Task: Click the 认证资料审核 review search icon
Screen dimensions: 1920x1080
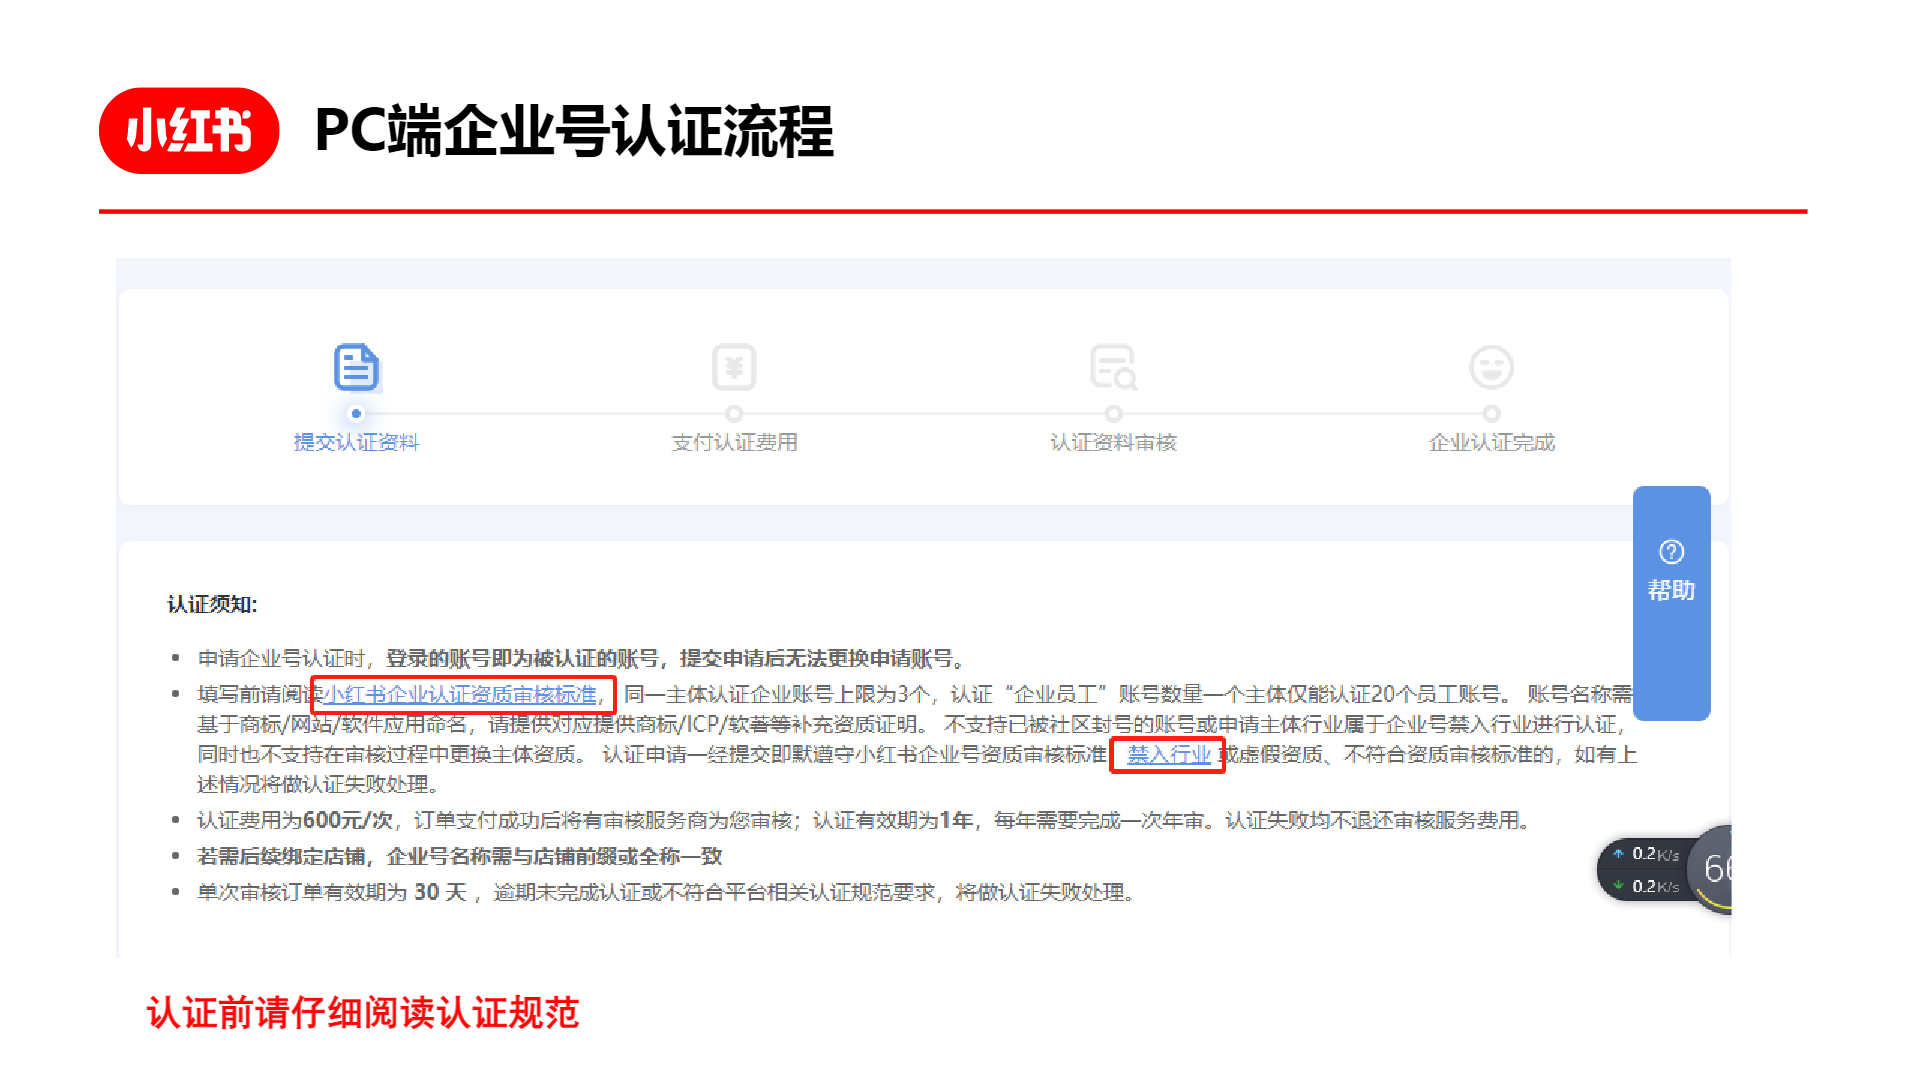Action: coord(1113,367)
